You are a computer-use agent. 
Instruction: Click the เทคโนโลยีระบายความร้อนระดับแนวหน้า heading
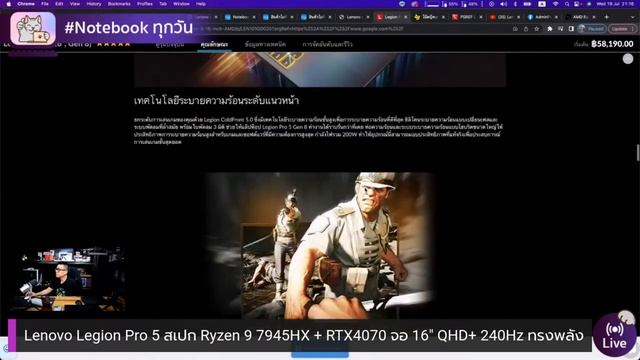click(x=216, y=100)
